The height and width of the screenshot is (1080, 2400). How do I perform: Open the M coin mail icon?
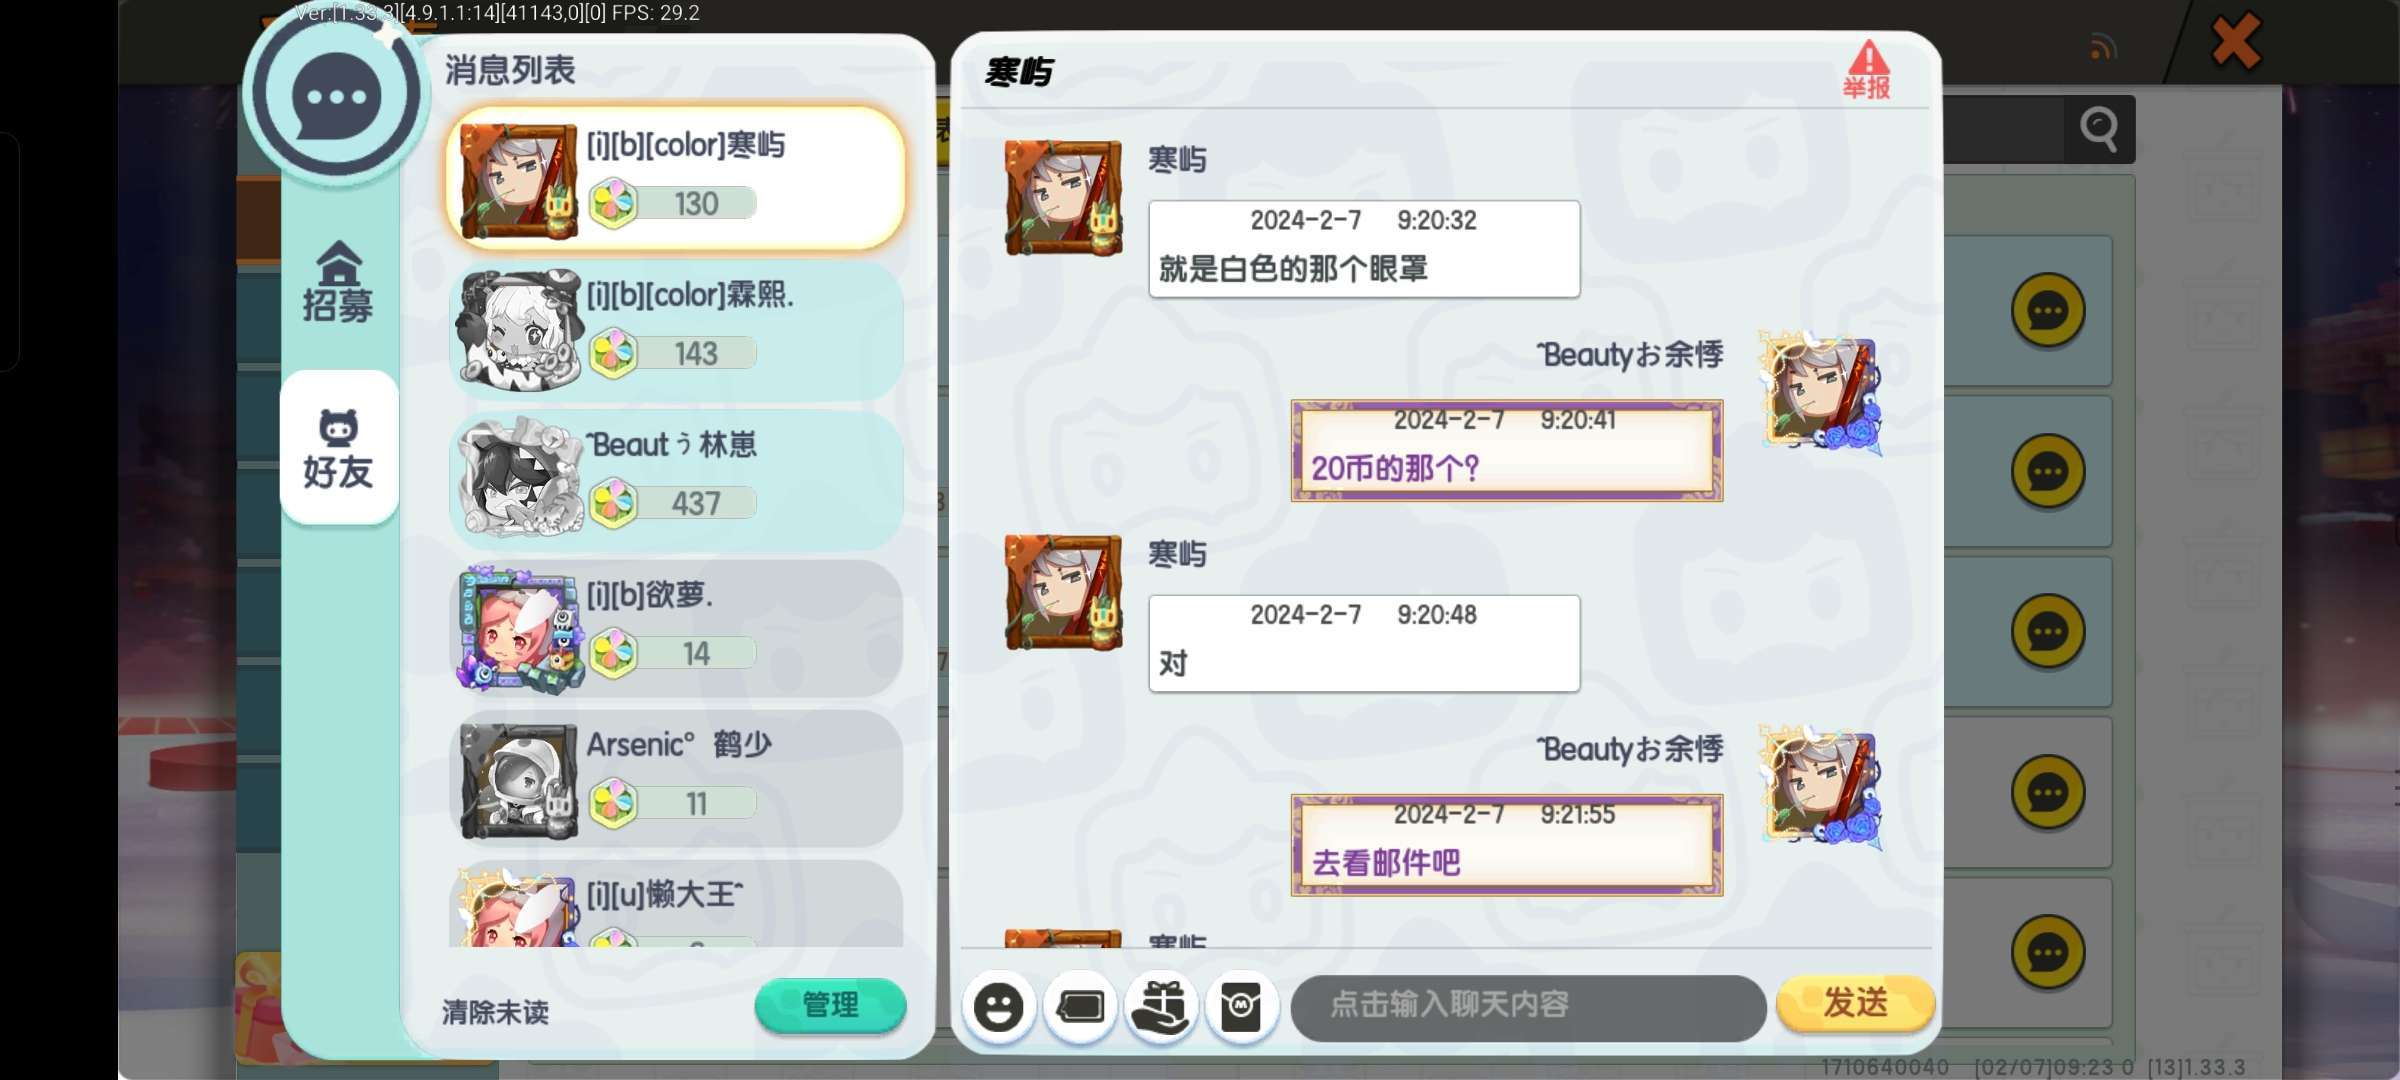pyautogui.click(x=1242, y=1006)
